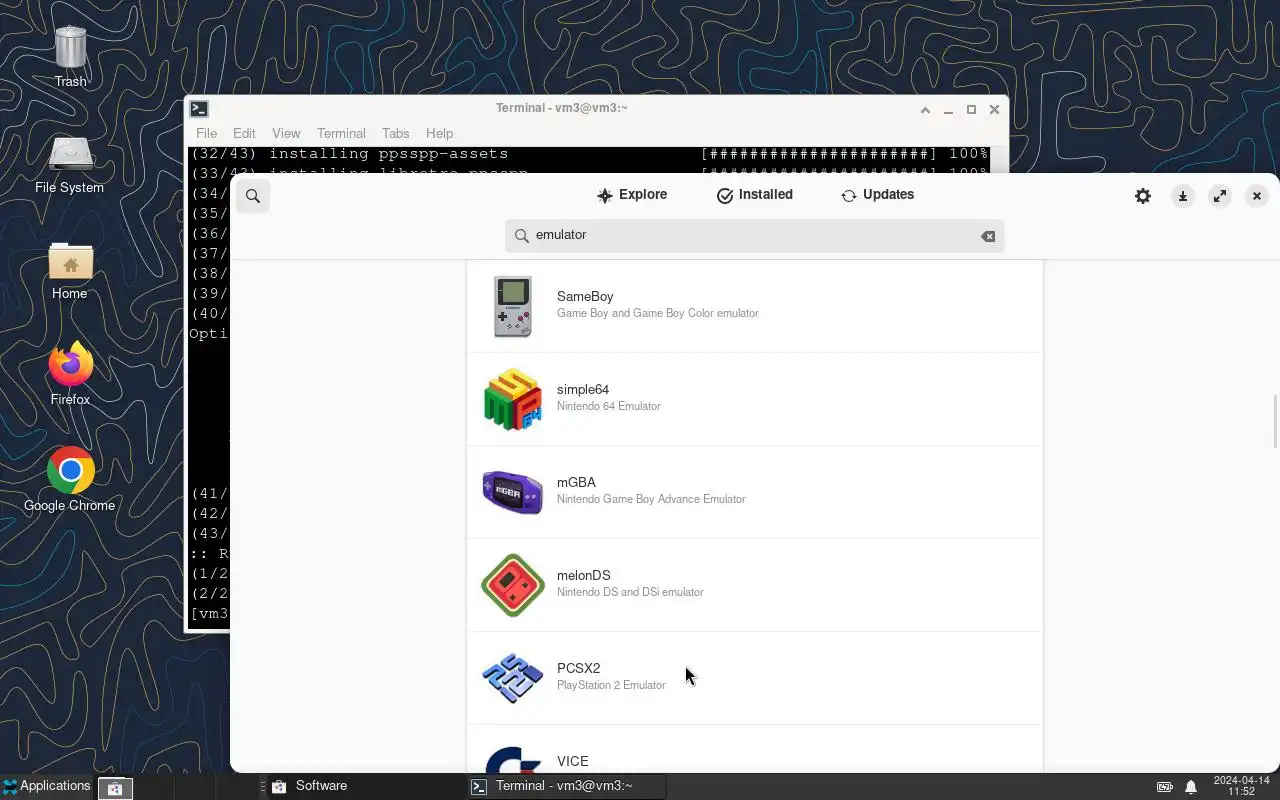This screenshot has height=800, width=1280.
Task: Click 'Game Boy and Game Boy Color emulator' description
Action: (x=658, y=313)
